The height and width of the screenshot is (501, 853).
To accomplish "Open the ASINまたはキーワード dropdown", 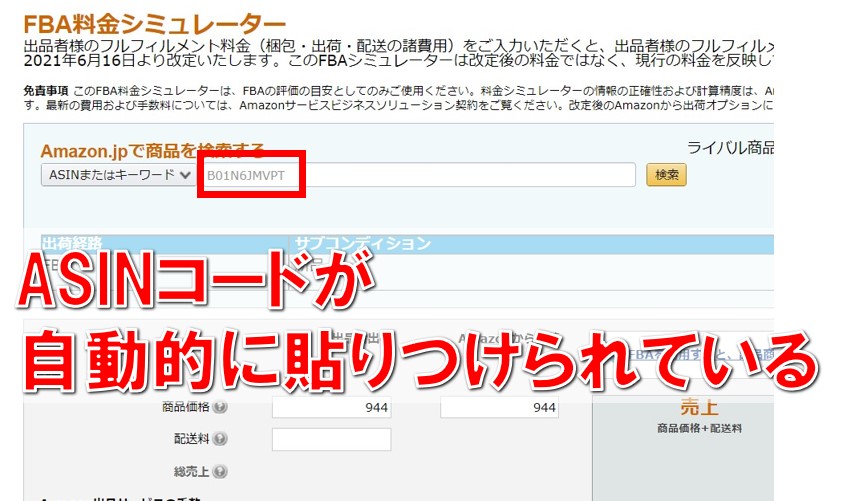I will coord(118,175).
